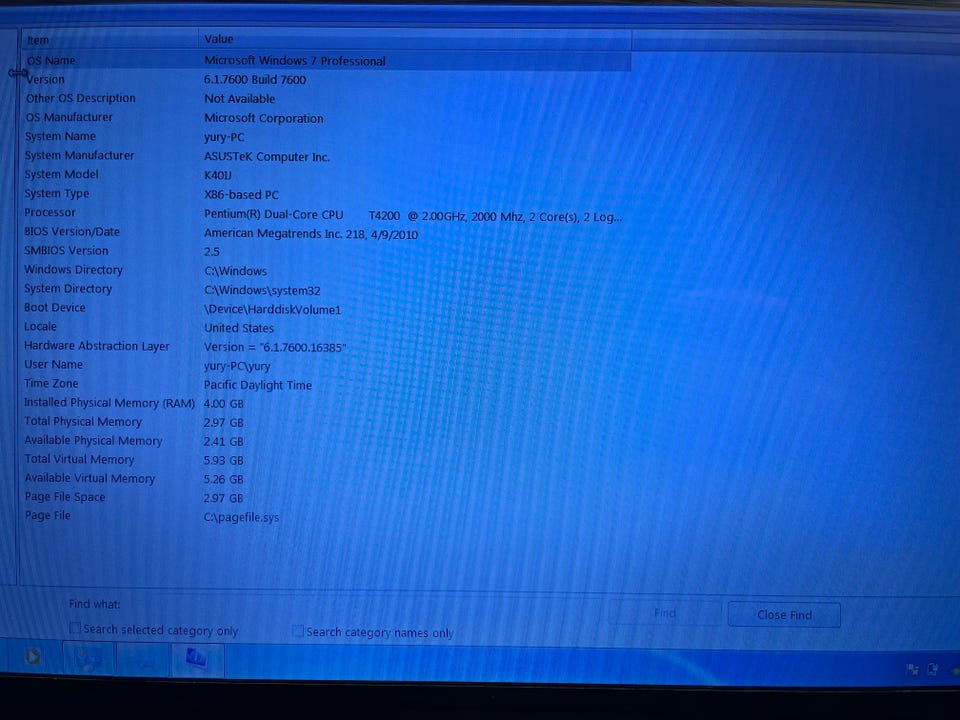Click the '5.93 GB' value
Screen dimensions: 960x720
click(x=223, y=460)
